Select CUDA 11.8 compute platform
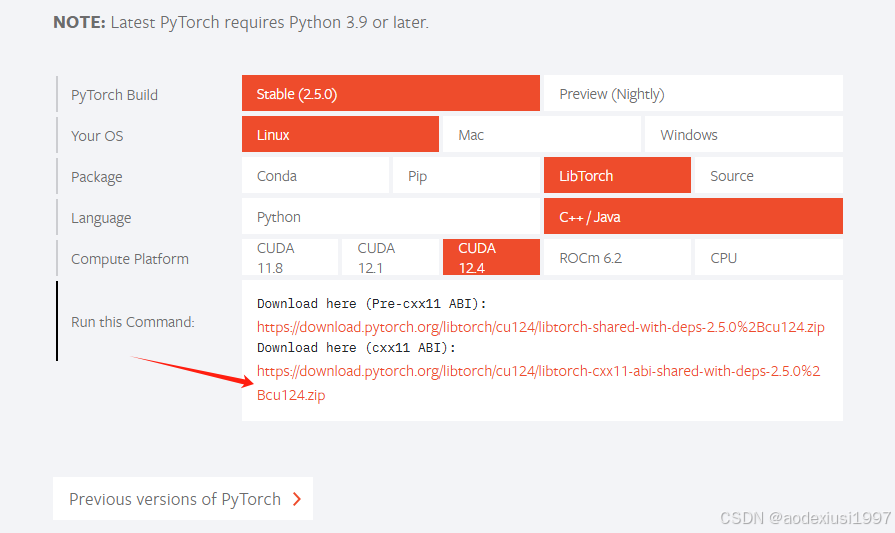The image size is (895, 533). pyautogui.click(x=289, y=257)
